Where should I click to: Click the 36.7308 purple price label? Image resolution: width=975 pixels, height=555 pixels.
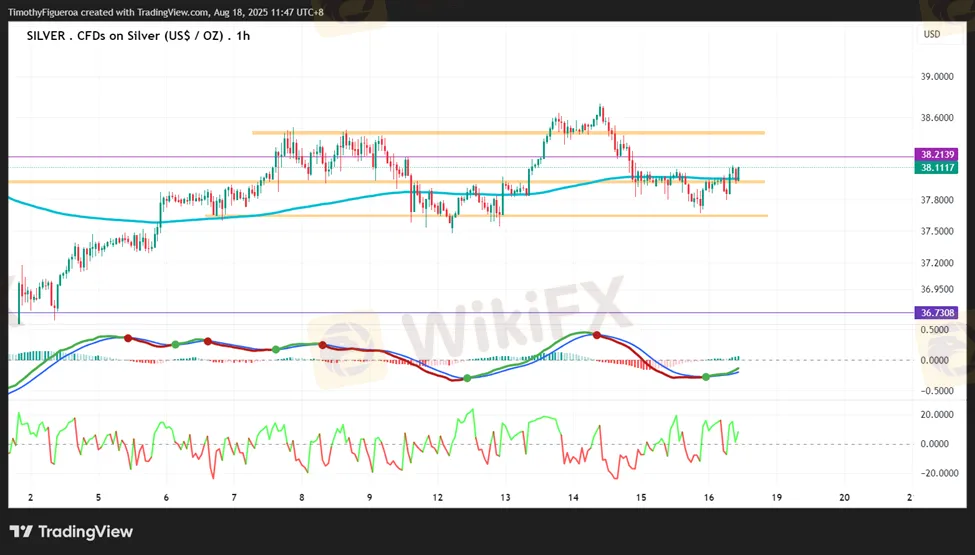pos(937,313)
